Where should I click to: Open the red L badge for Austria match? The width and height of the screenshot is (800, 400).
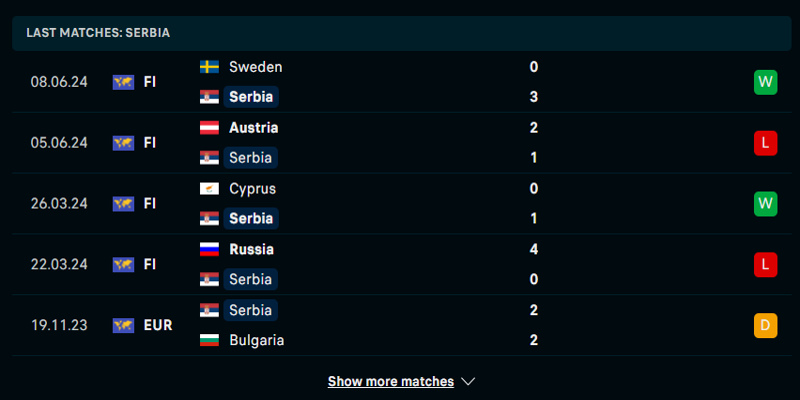tap(765, 143)
